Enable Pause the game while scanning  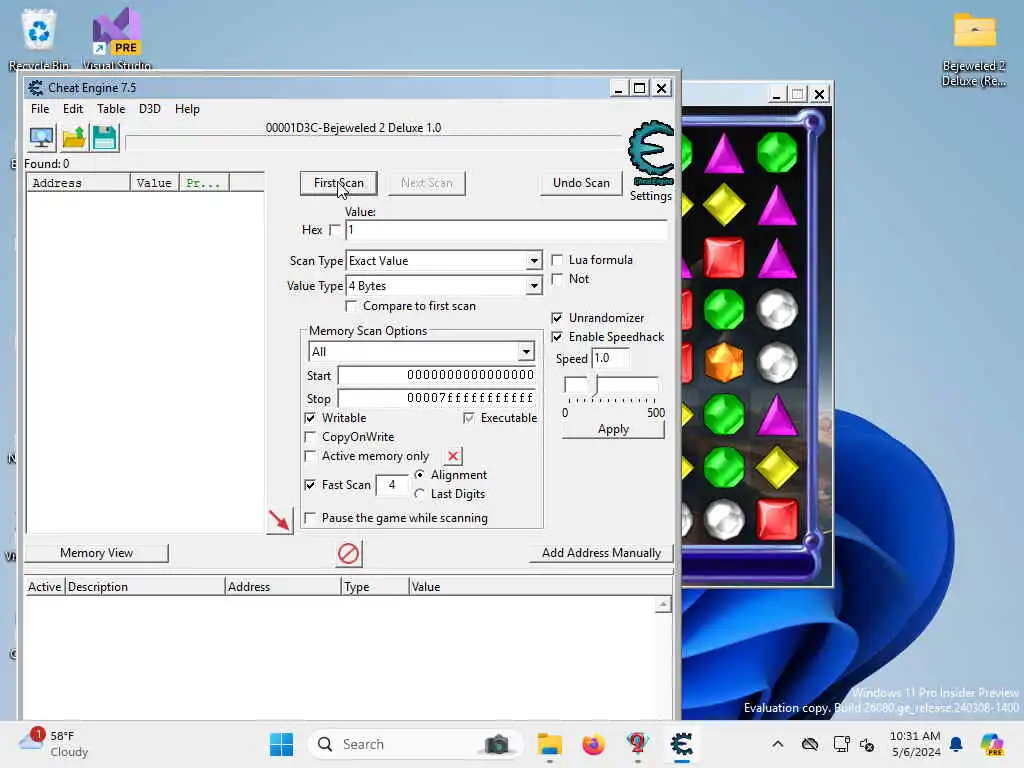pos(310,519)
